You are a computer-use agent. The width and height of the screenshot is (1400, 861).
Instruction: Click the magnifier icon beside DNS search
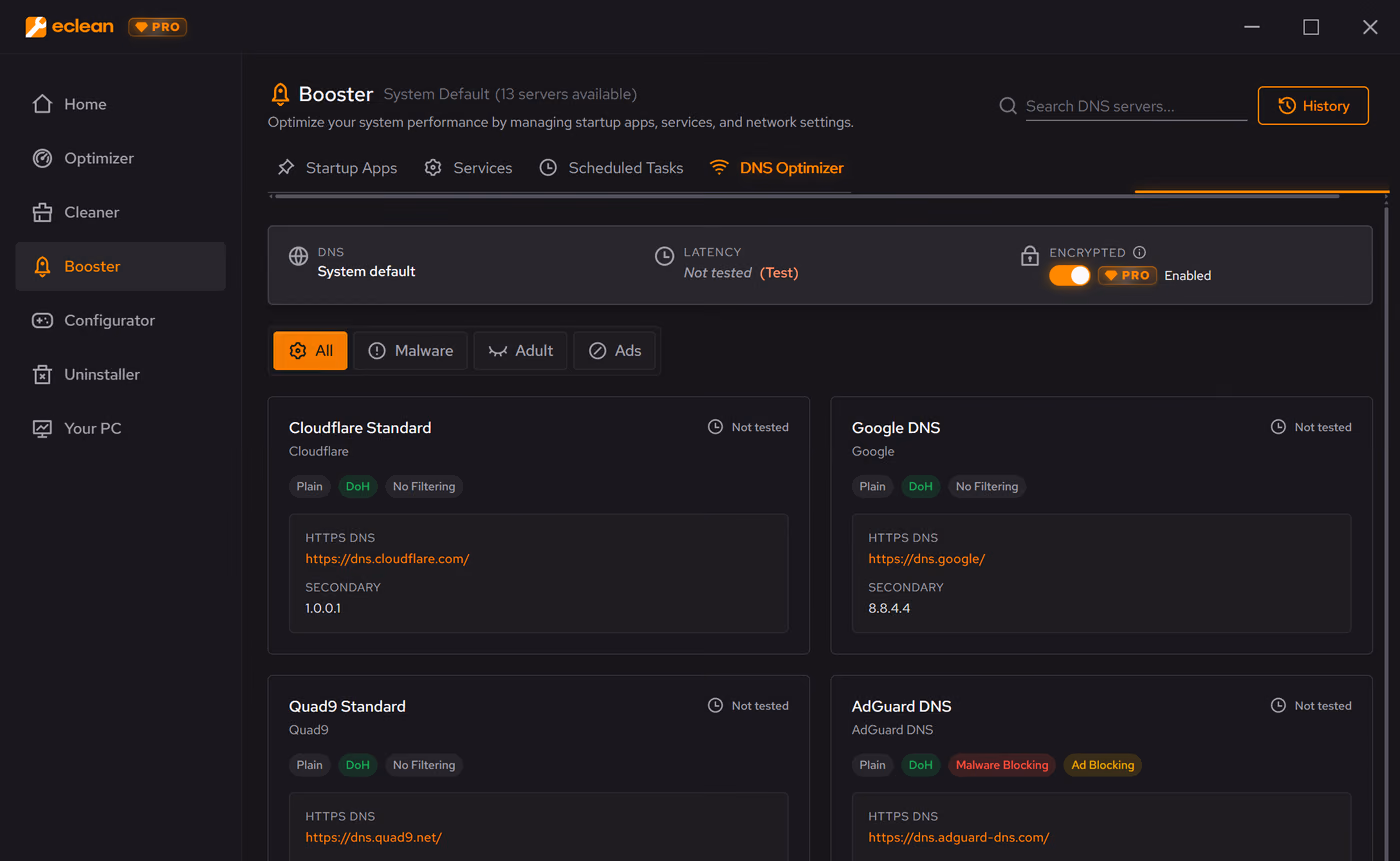coord(1008,106)
